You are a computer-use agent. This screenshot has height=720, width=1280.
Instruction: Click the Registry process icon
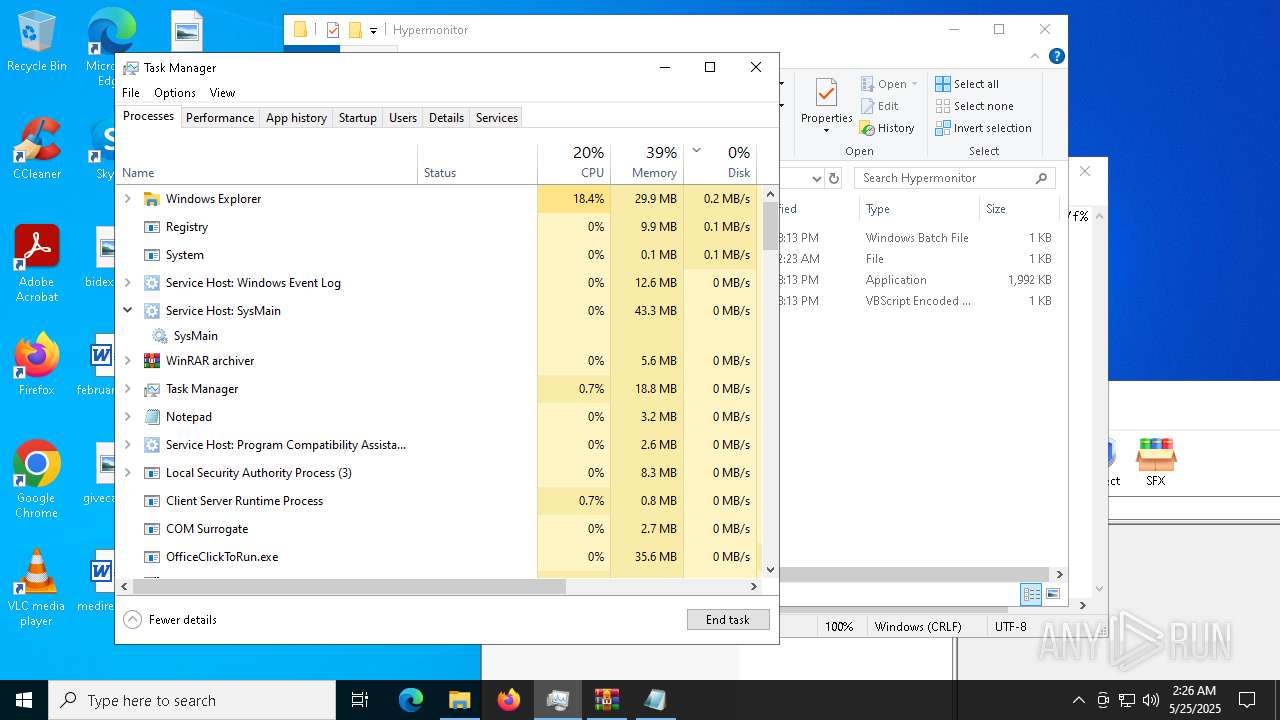[x=152, y=227]
